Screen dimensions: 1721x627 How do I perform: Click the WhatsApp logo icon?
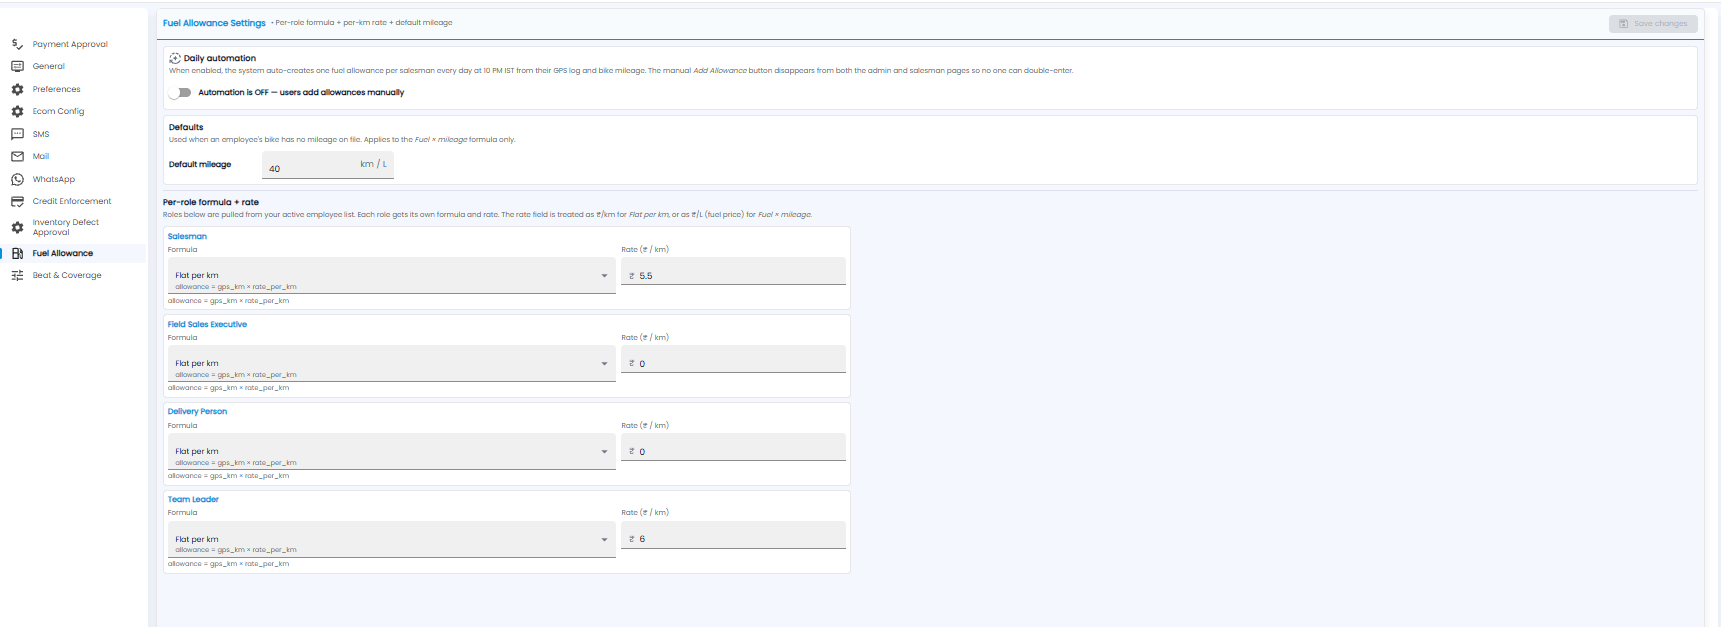[17, 179]
